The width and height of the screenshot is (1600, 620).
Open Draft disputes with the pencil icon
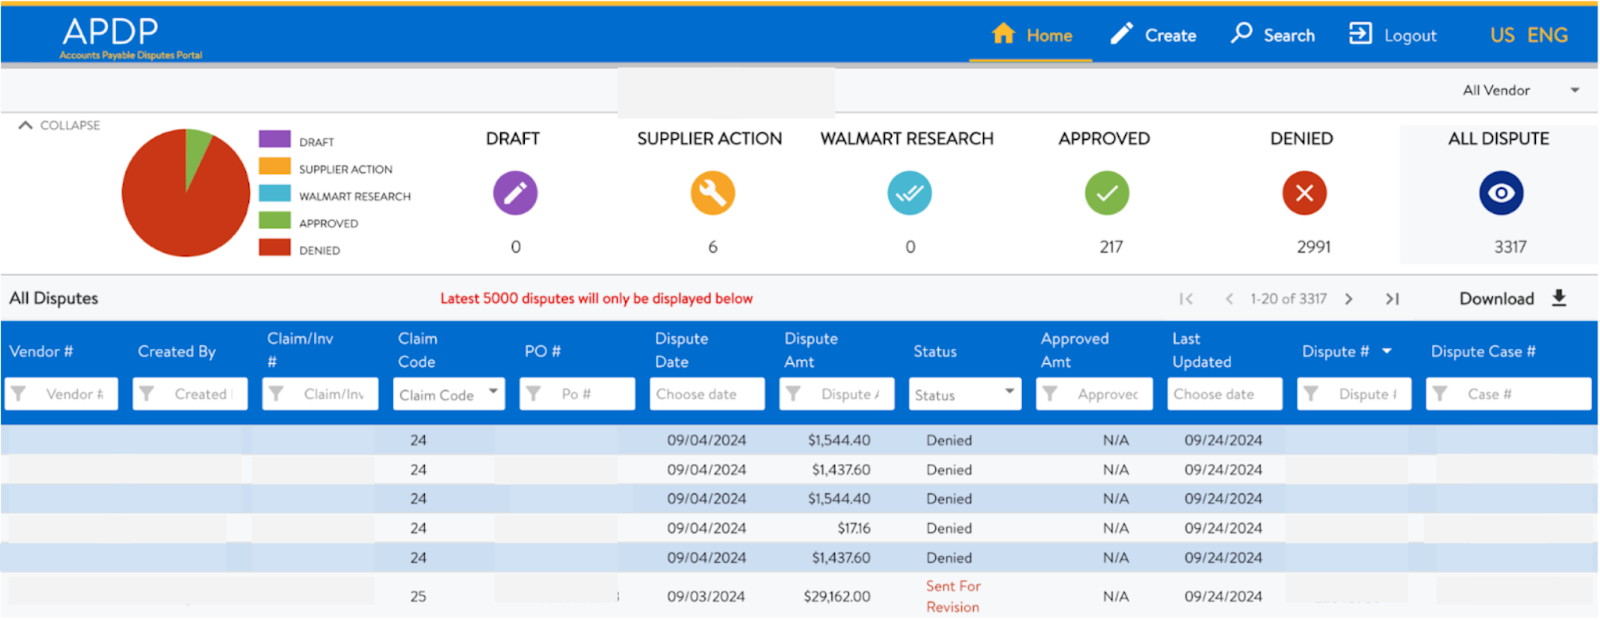(515, 193)
